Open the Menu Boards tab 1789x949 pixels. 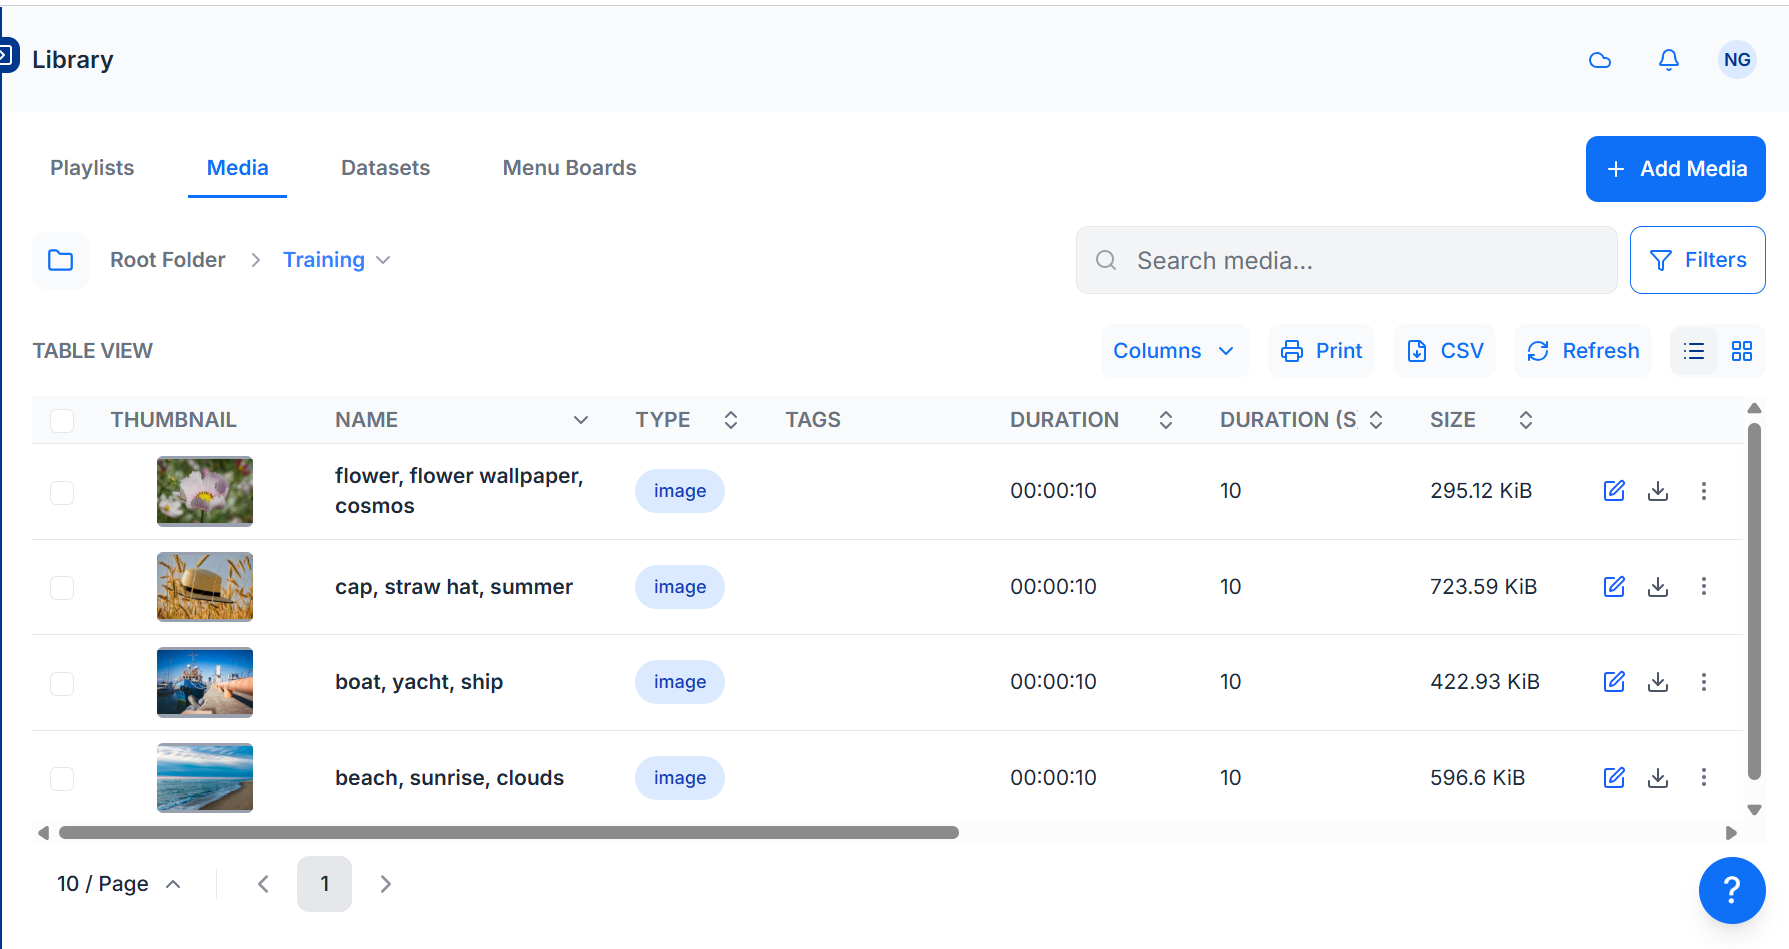point(570,168)
